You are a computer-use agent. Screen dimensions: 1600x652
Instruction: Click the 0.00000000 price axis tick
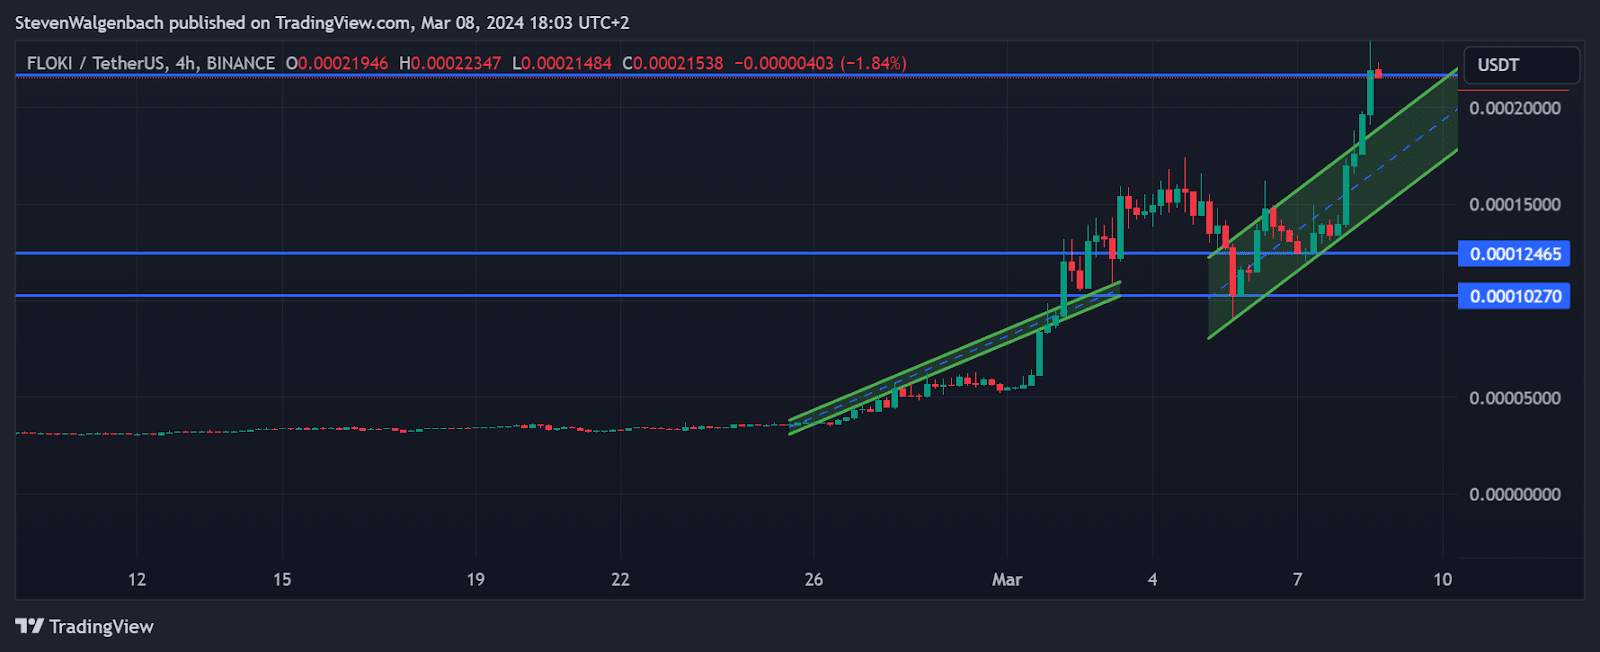pyautogui.click(x=1514, y=494)
